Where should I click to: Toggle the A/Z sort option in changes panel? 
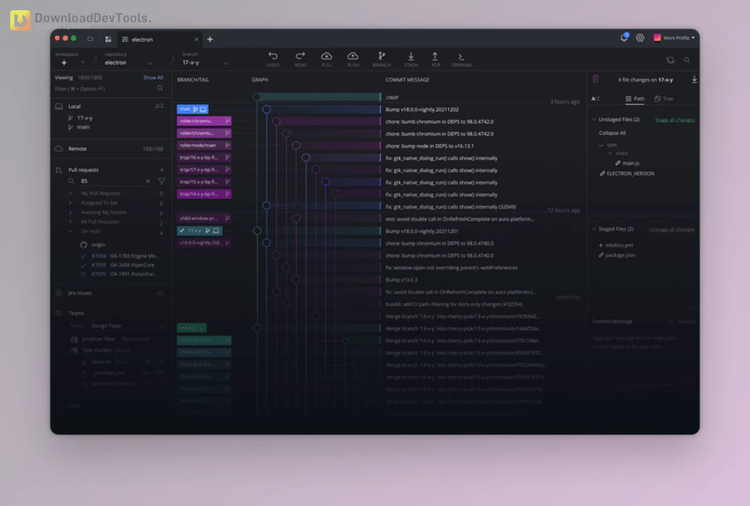point(596,99)
